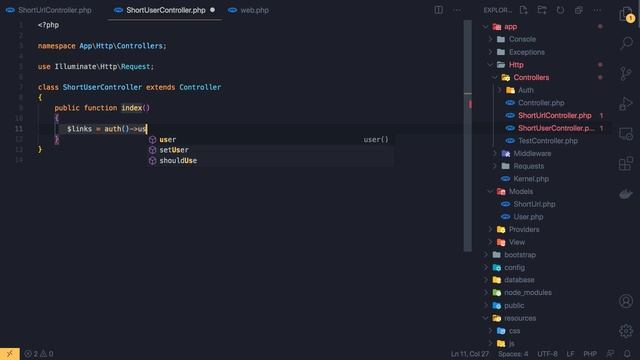The height and width of the screenshot is (360, 640).
Task: Switch to ShortUrlController.php tab
Action: 49,10
